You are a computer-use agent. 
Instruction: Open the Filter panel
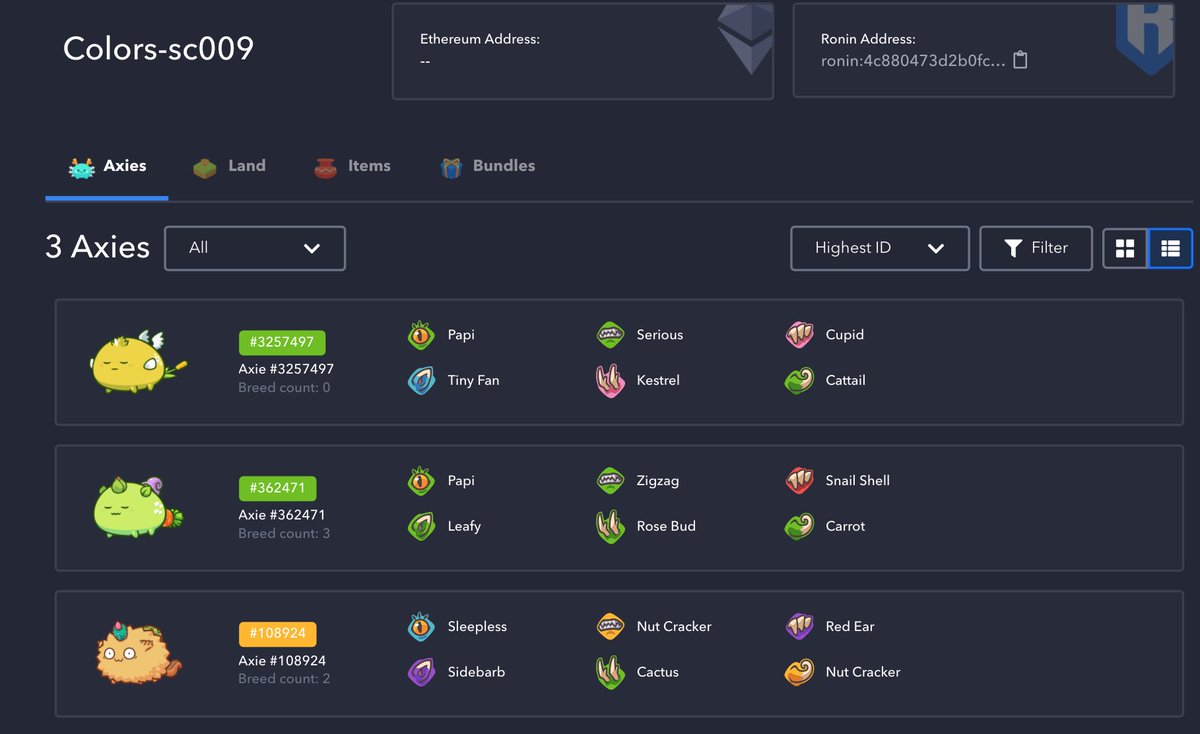point(1036,248)
